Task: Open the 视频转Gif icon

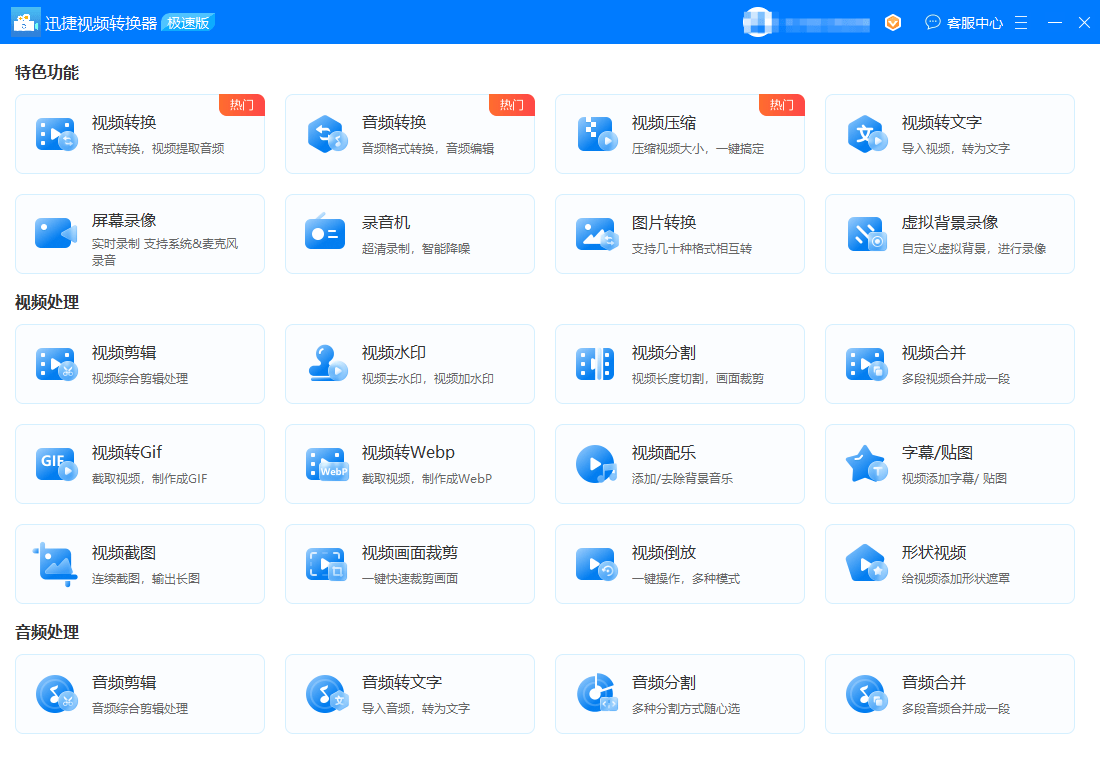Action: (x=56, y=464)
